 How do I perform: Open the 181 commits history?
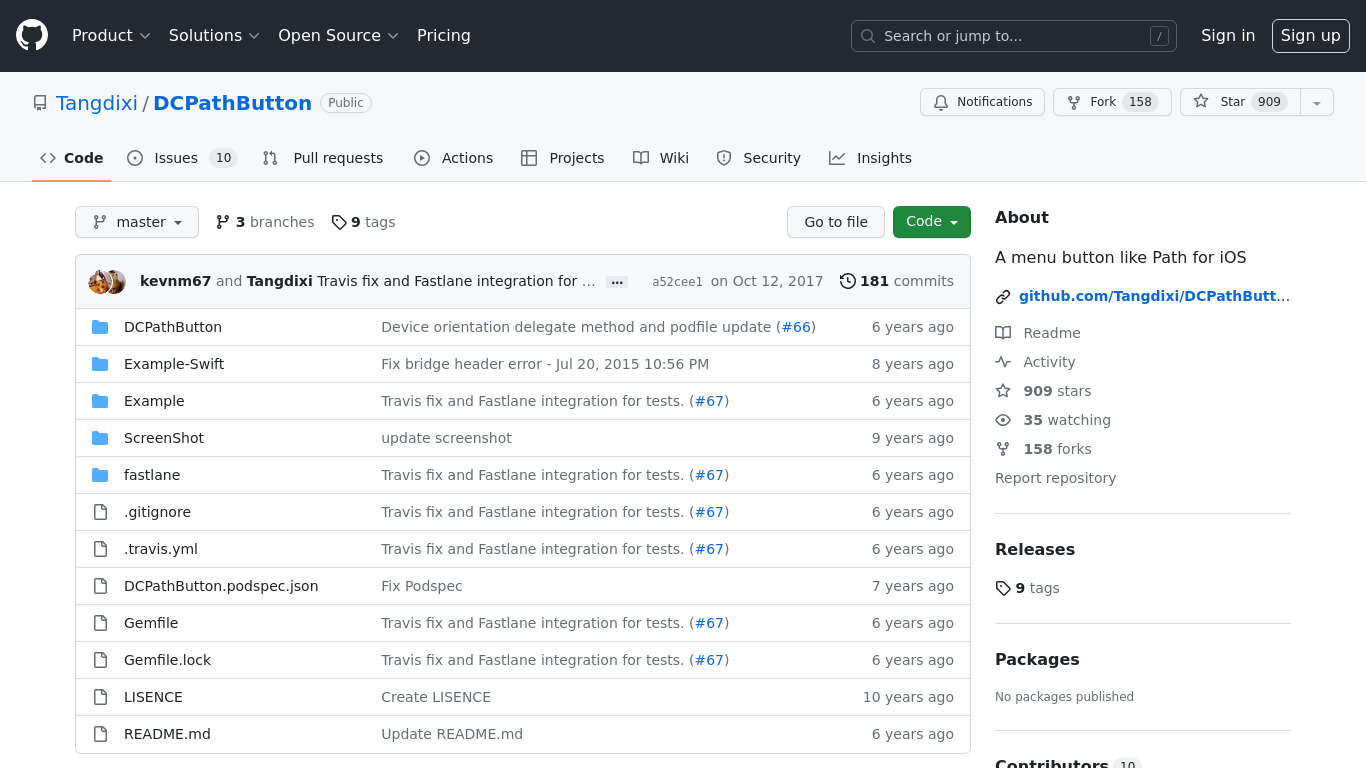897,281
